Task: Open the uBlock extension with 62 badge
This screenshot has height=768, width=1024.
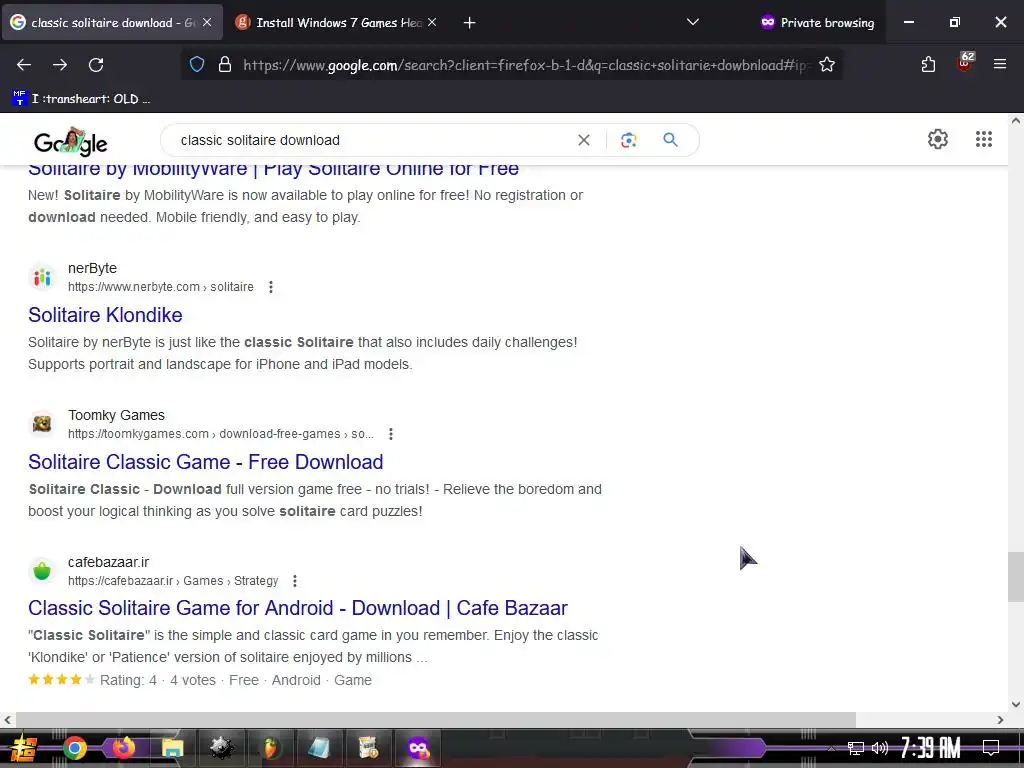Action: 965,62
